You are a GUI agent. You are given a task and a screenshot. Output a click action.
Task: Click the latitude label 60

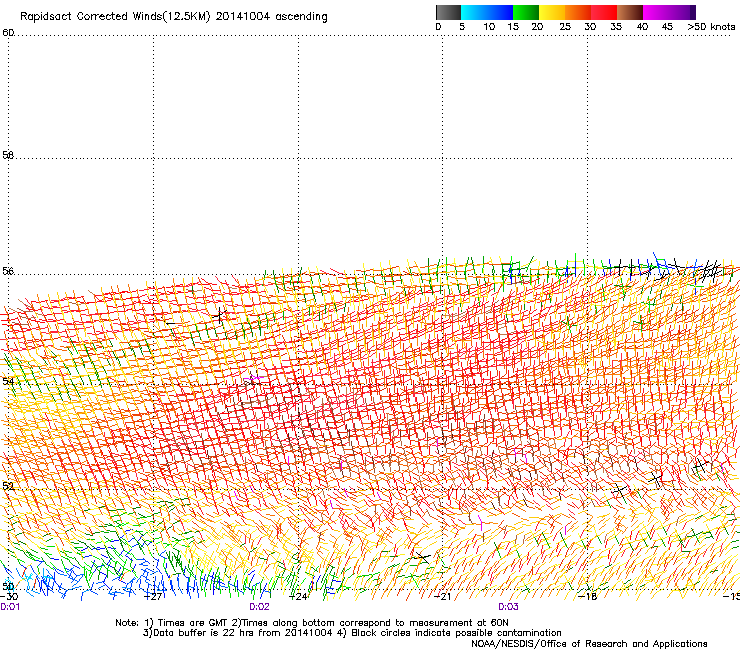point(8,33)
